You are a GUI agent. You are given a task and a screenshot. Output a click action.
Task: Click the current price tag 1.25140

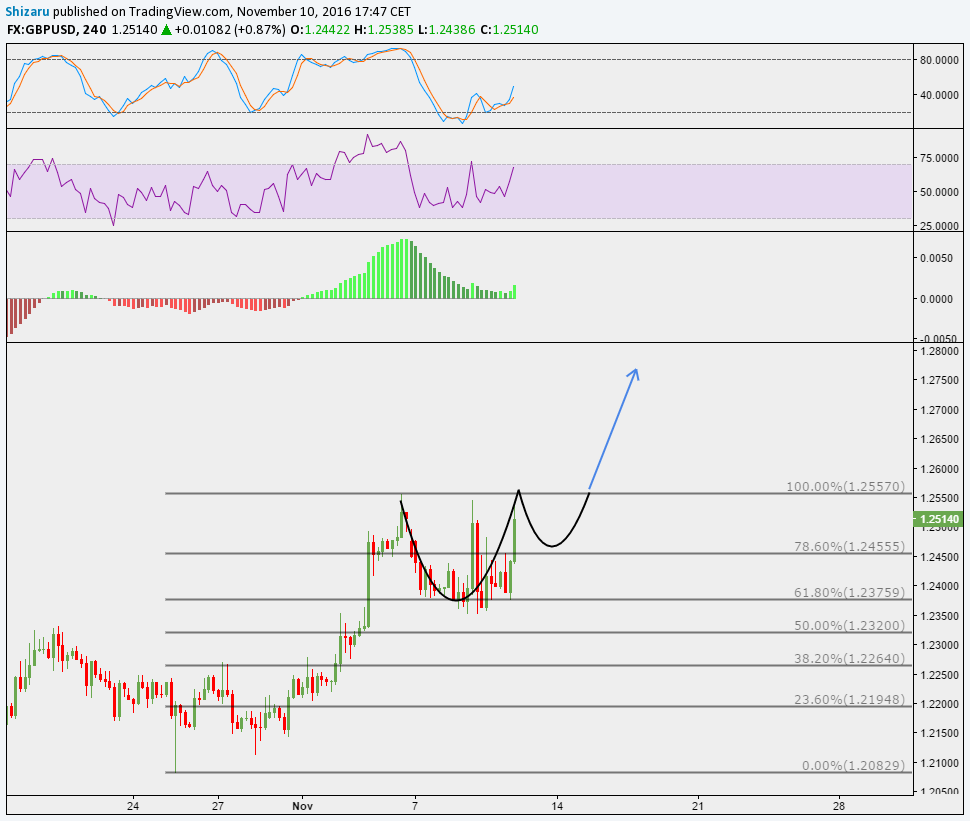click(938, 519)
